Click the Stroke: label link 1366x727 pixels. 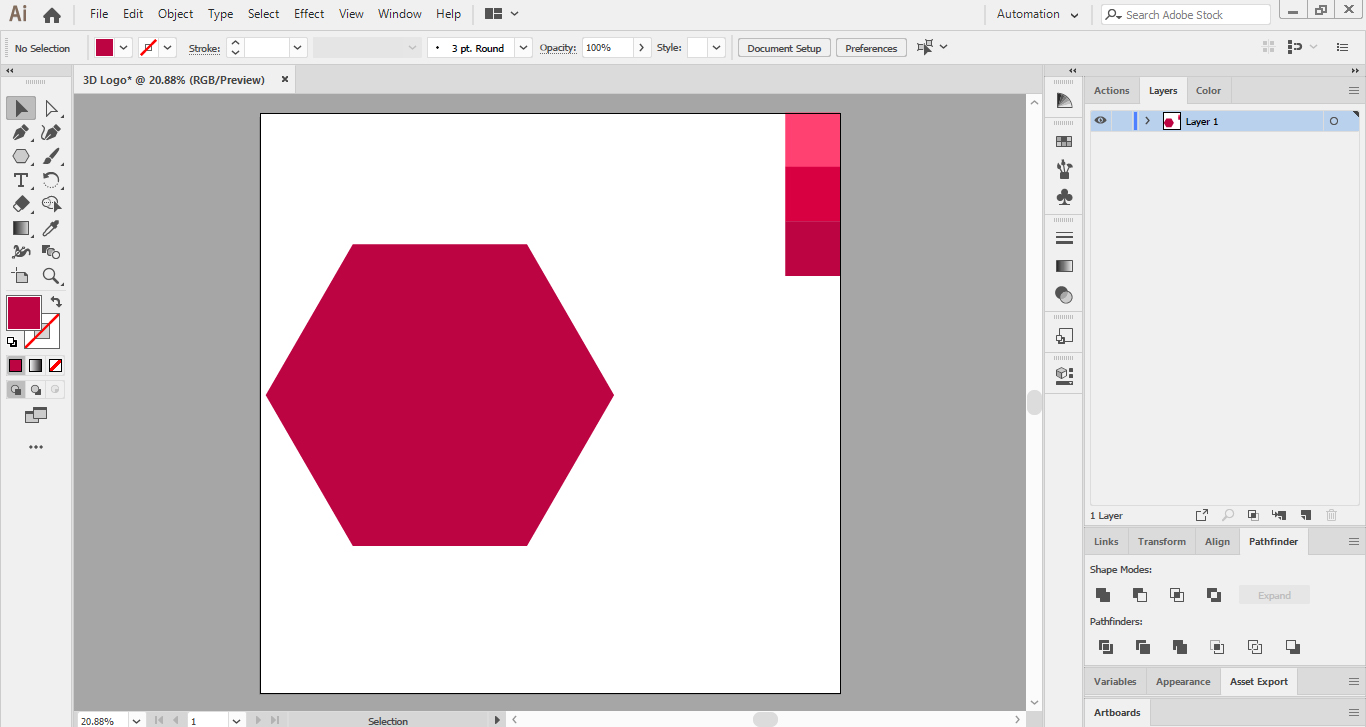pyautogui.click(x=204, y=48)
